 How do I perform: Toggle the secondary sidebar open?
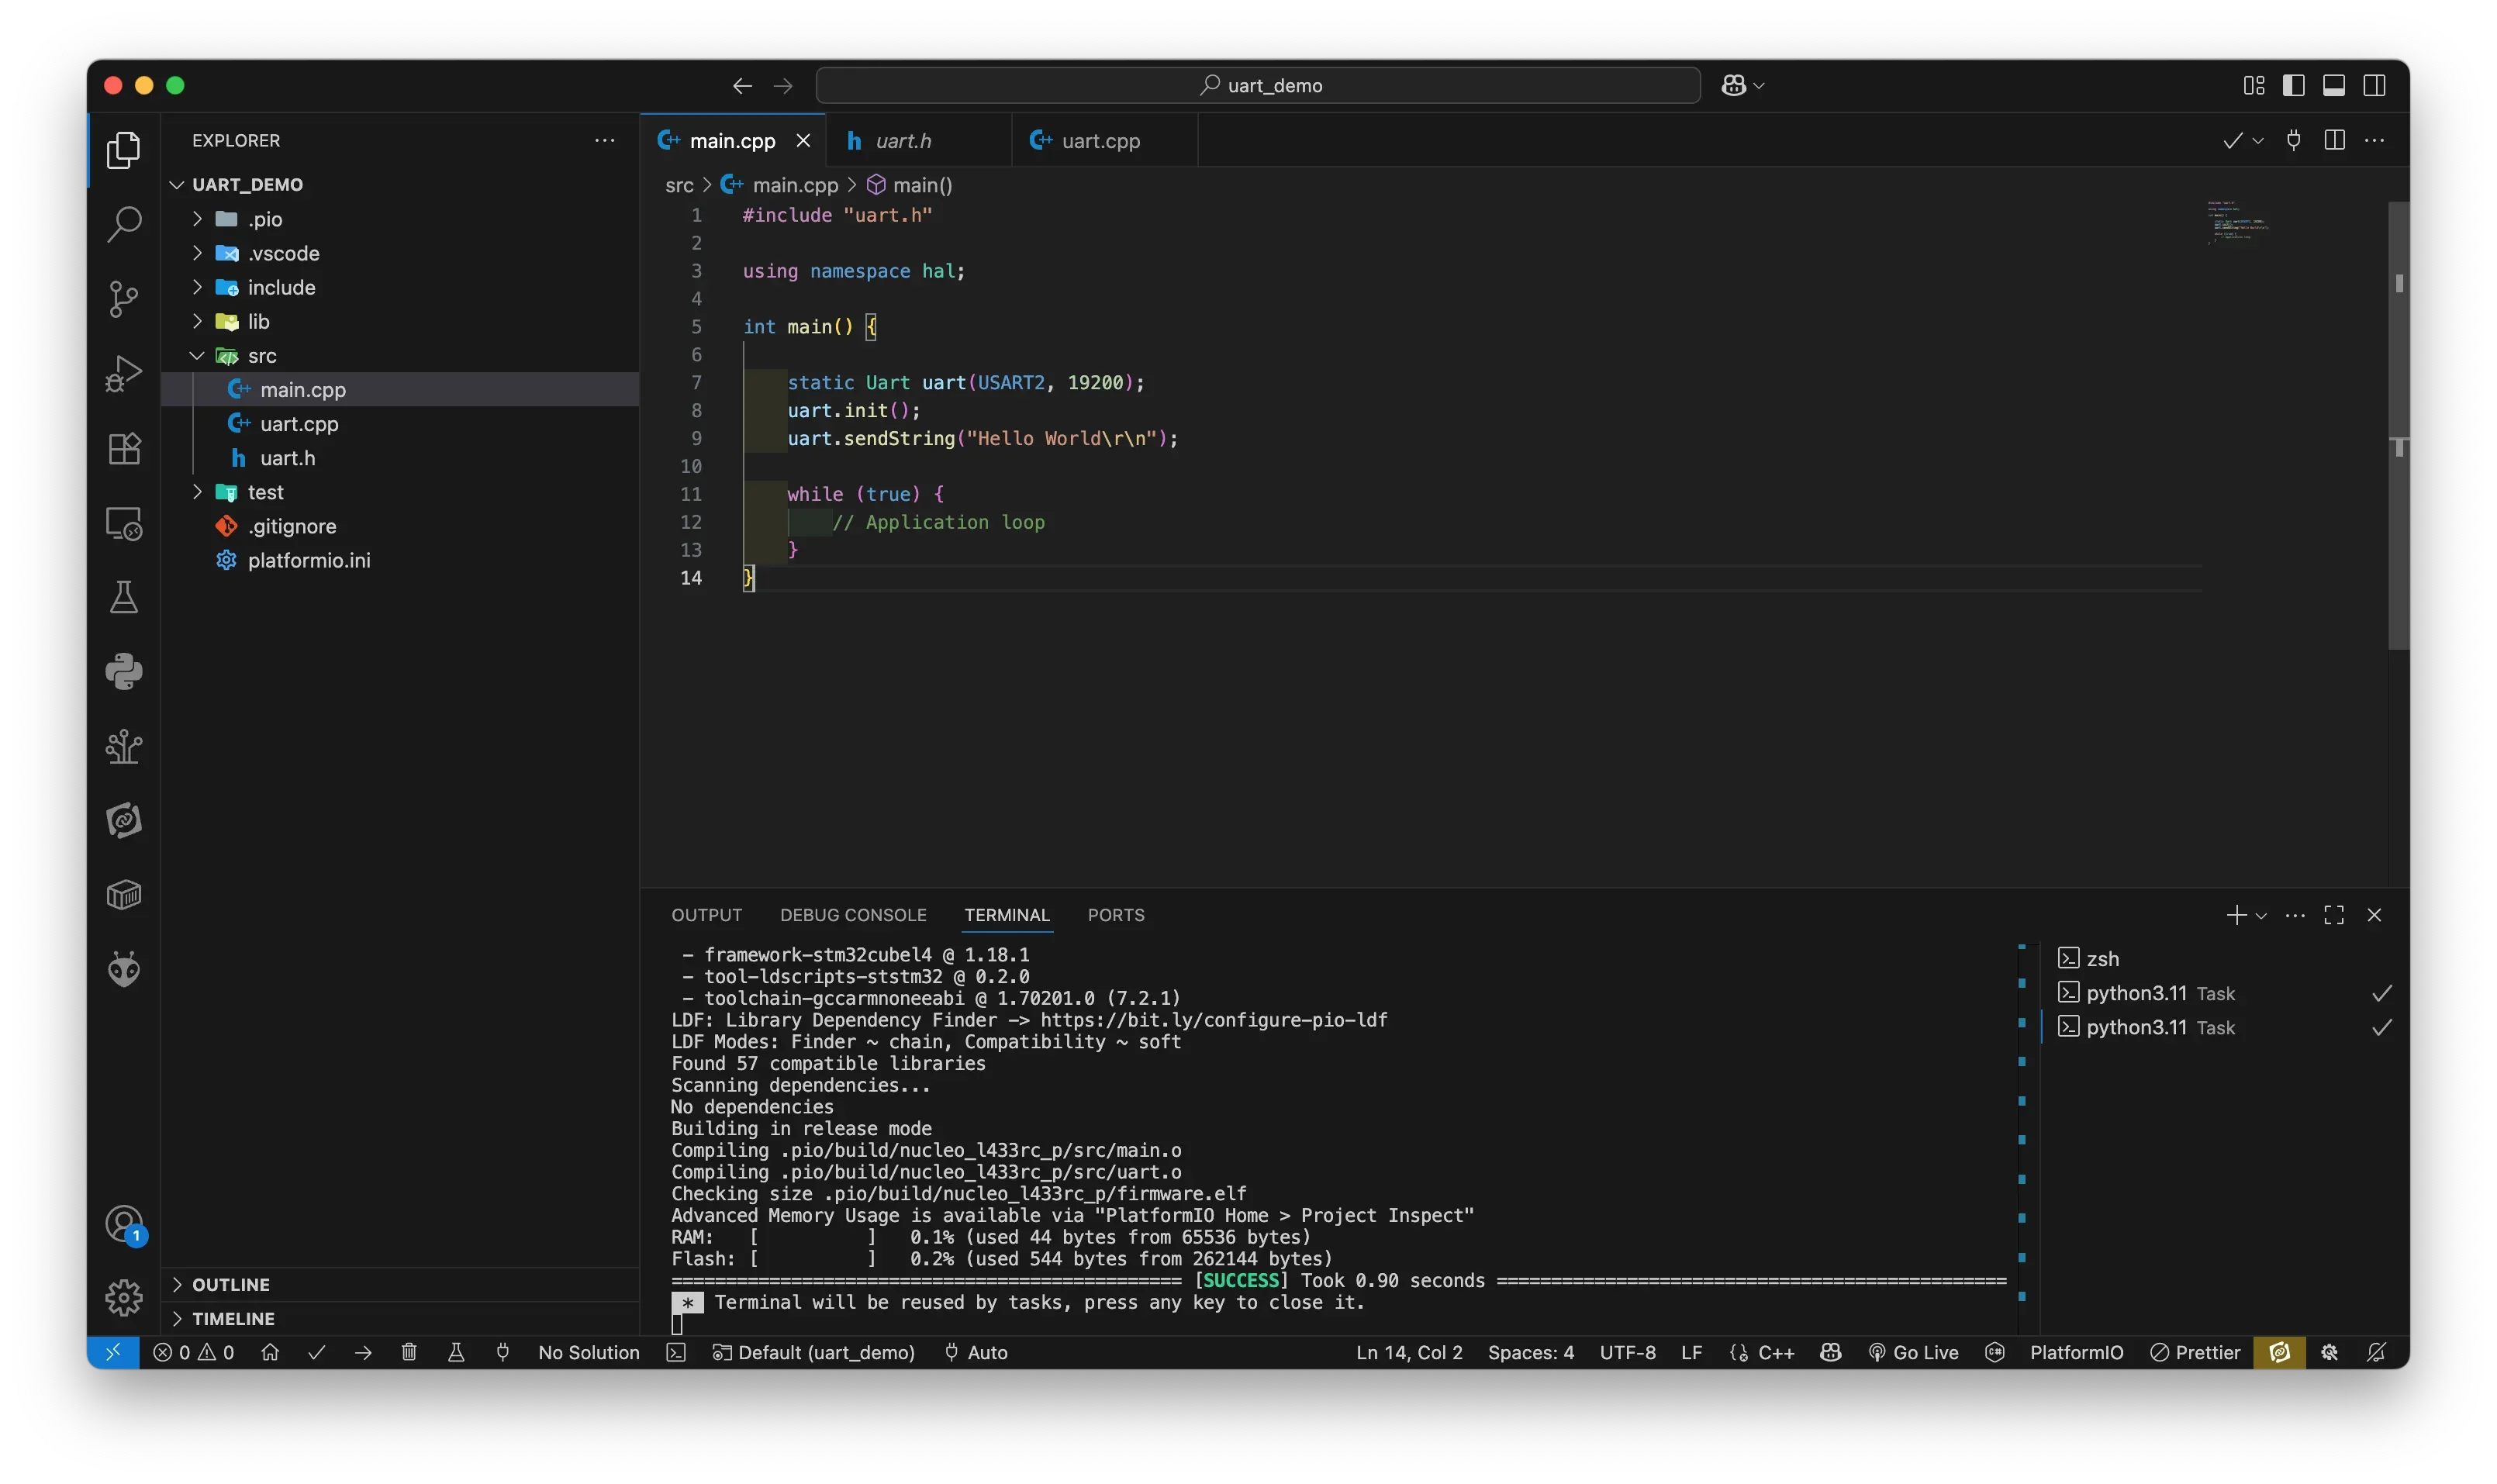(x=2375, y=85)
